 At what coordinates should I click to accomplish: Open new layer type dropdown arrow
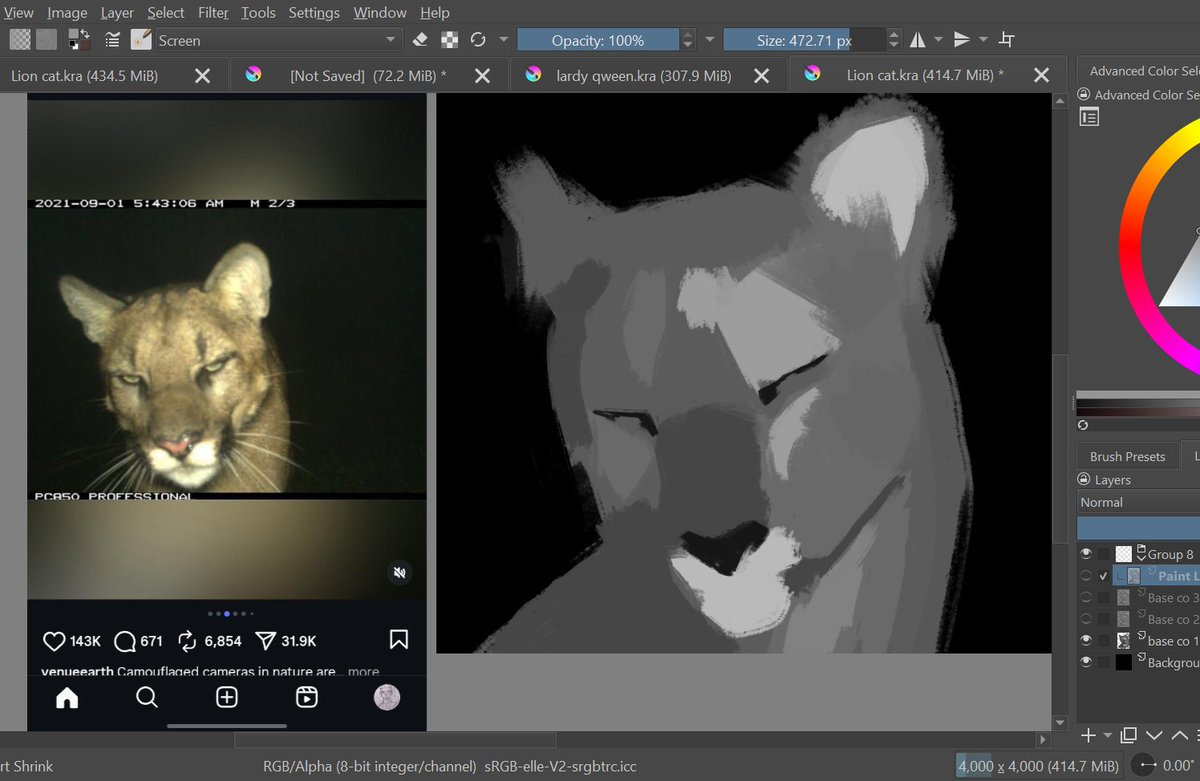coord(1106,736)
